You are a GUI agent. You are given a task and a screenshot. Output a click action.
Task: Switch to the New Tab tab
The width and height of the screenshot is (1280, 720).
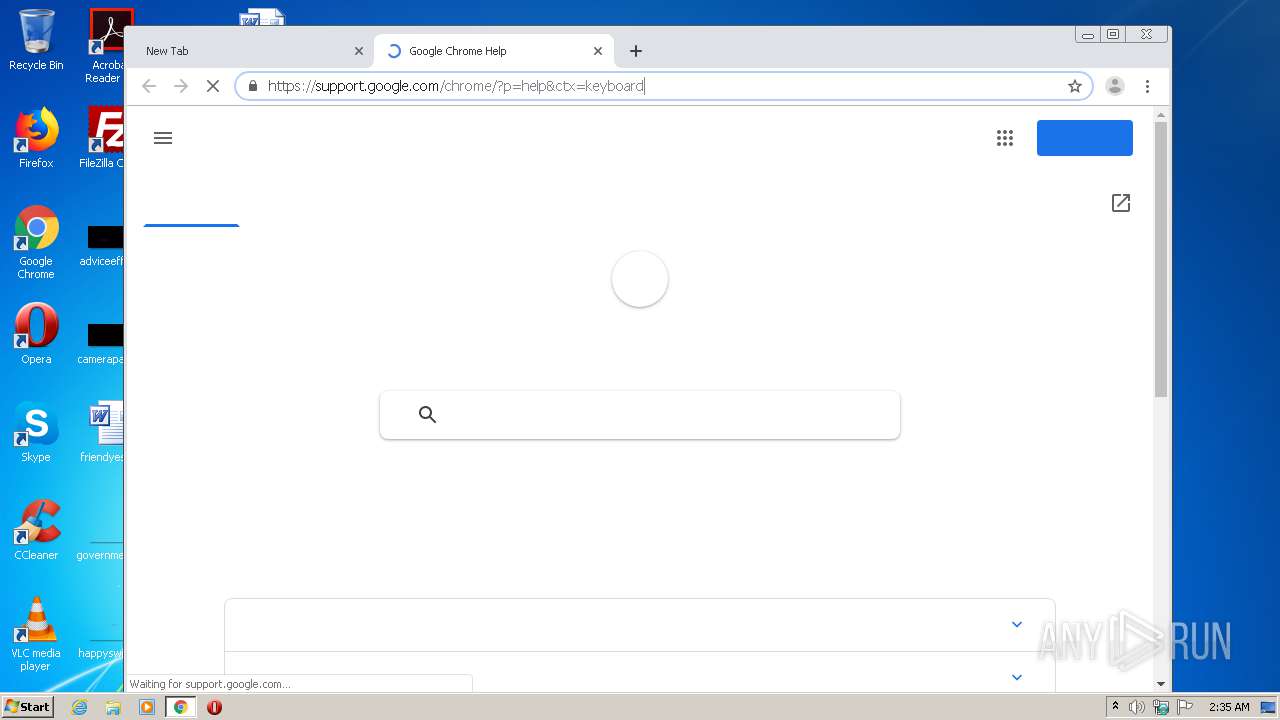pos(250,51)
